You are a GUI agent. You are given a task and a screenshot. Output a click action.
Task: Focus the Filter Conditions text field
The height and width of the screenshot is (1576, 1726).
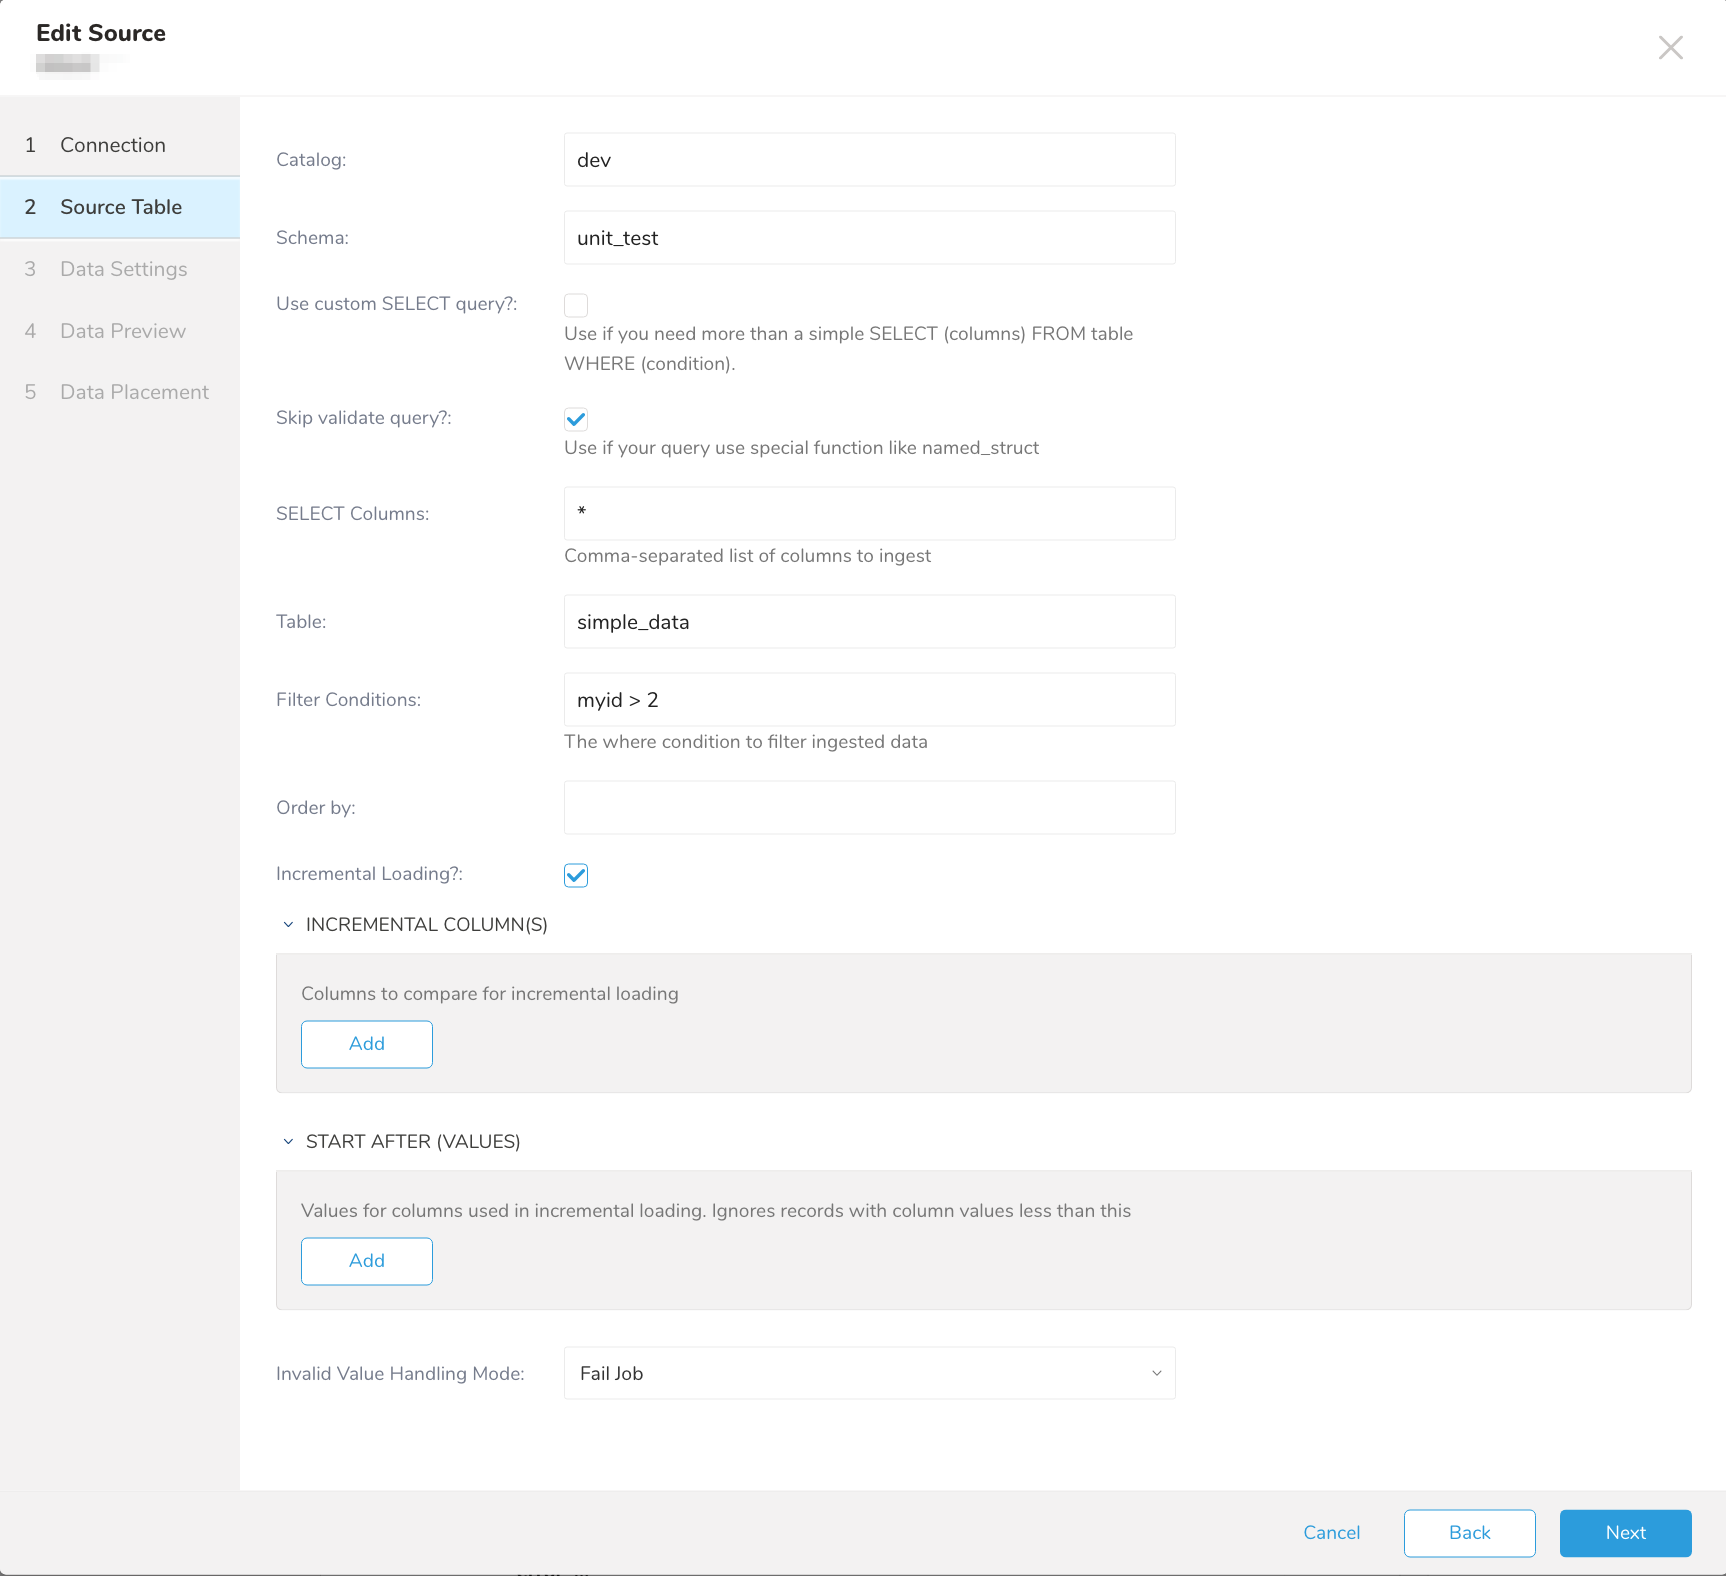click(x=869, y=700)
